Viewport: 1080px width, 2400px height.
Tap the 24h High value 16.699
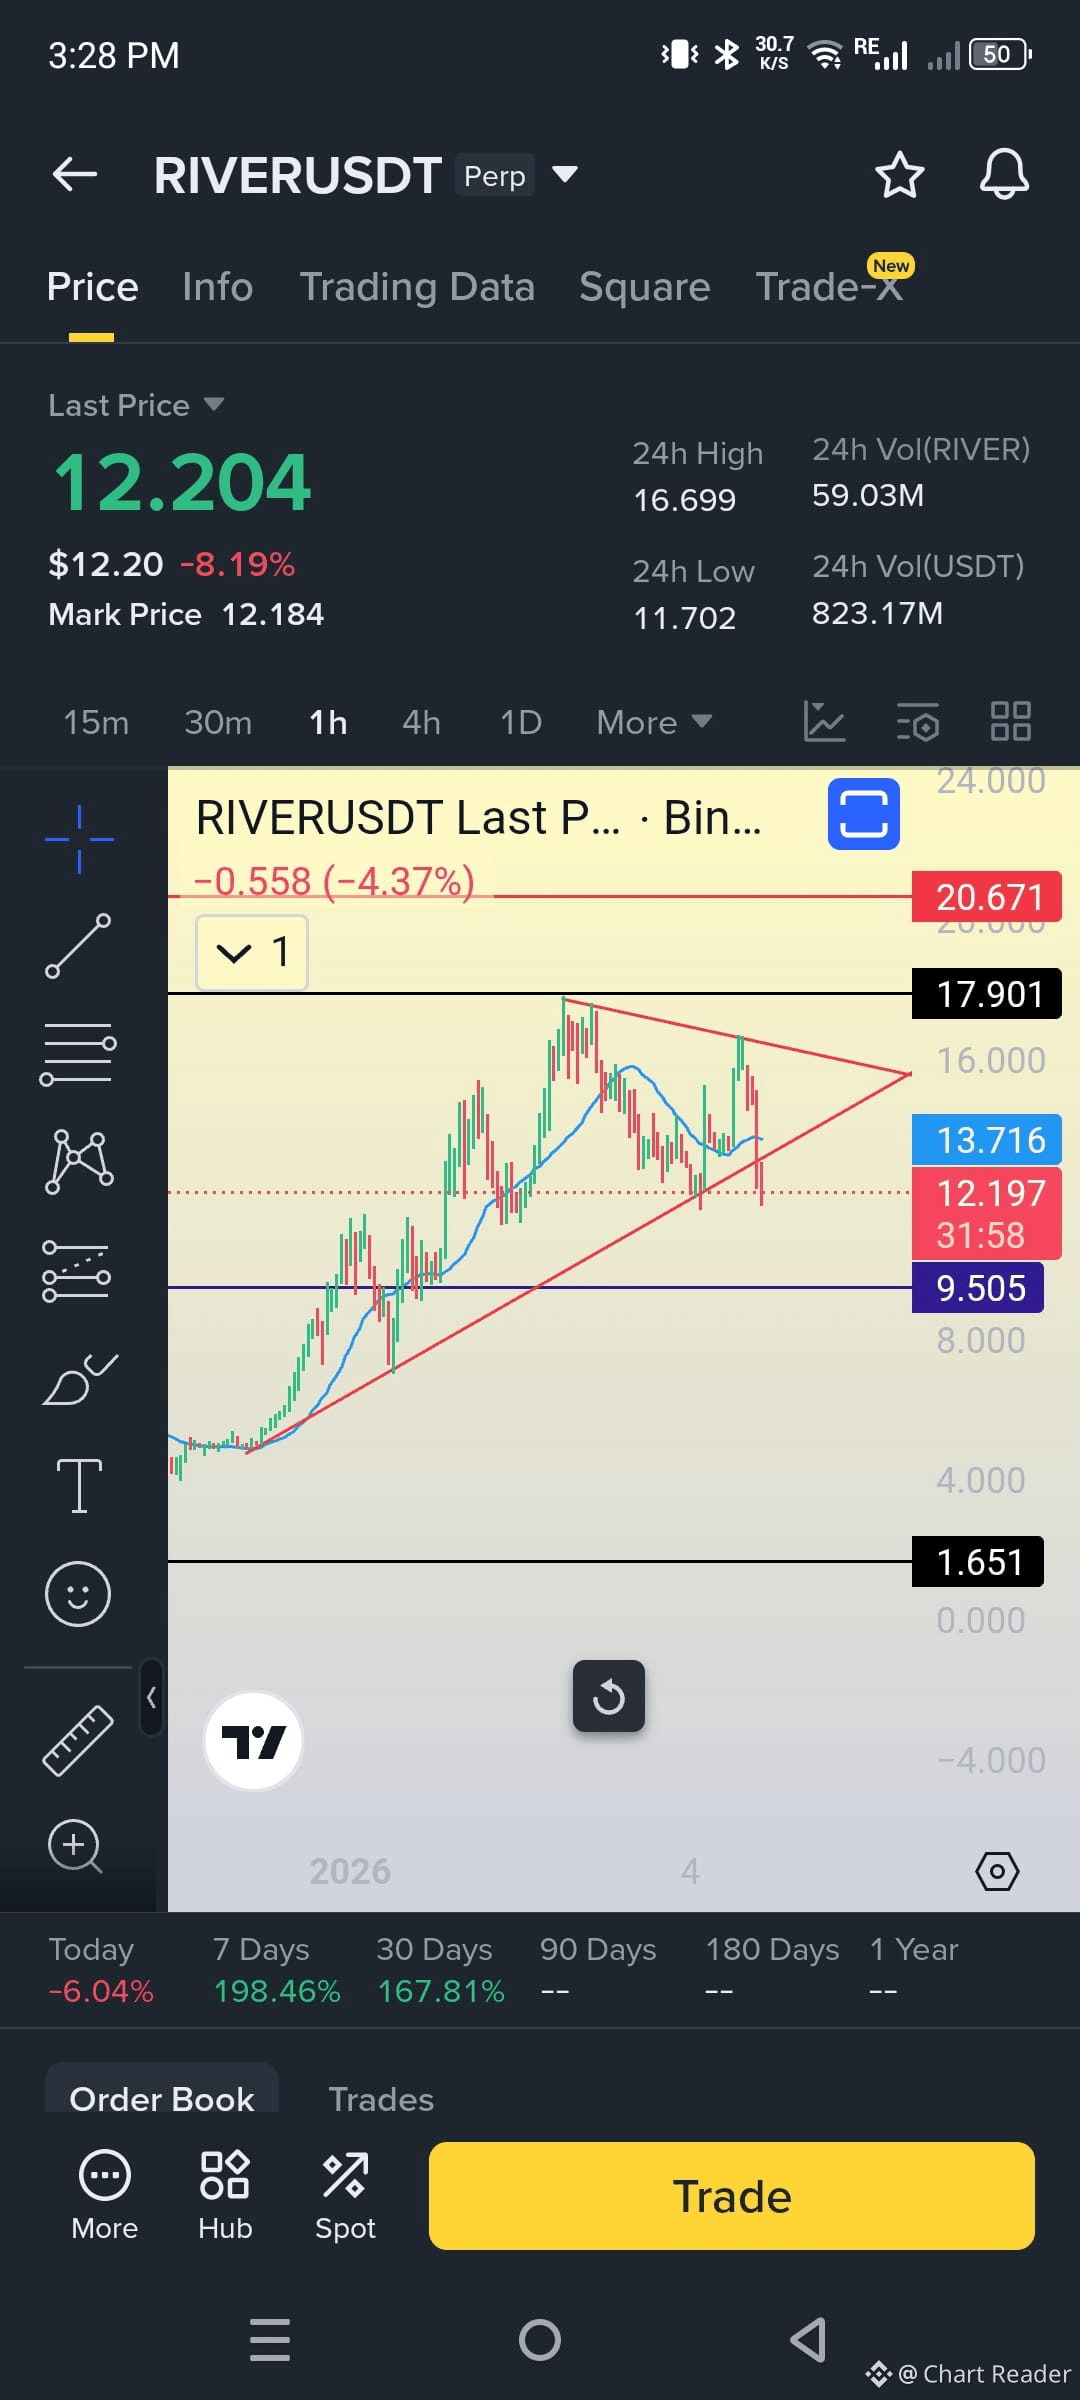point(685,500)
